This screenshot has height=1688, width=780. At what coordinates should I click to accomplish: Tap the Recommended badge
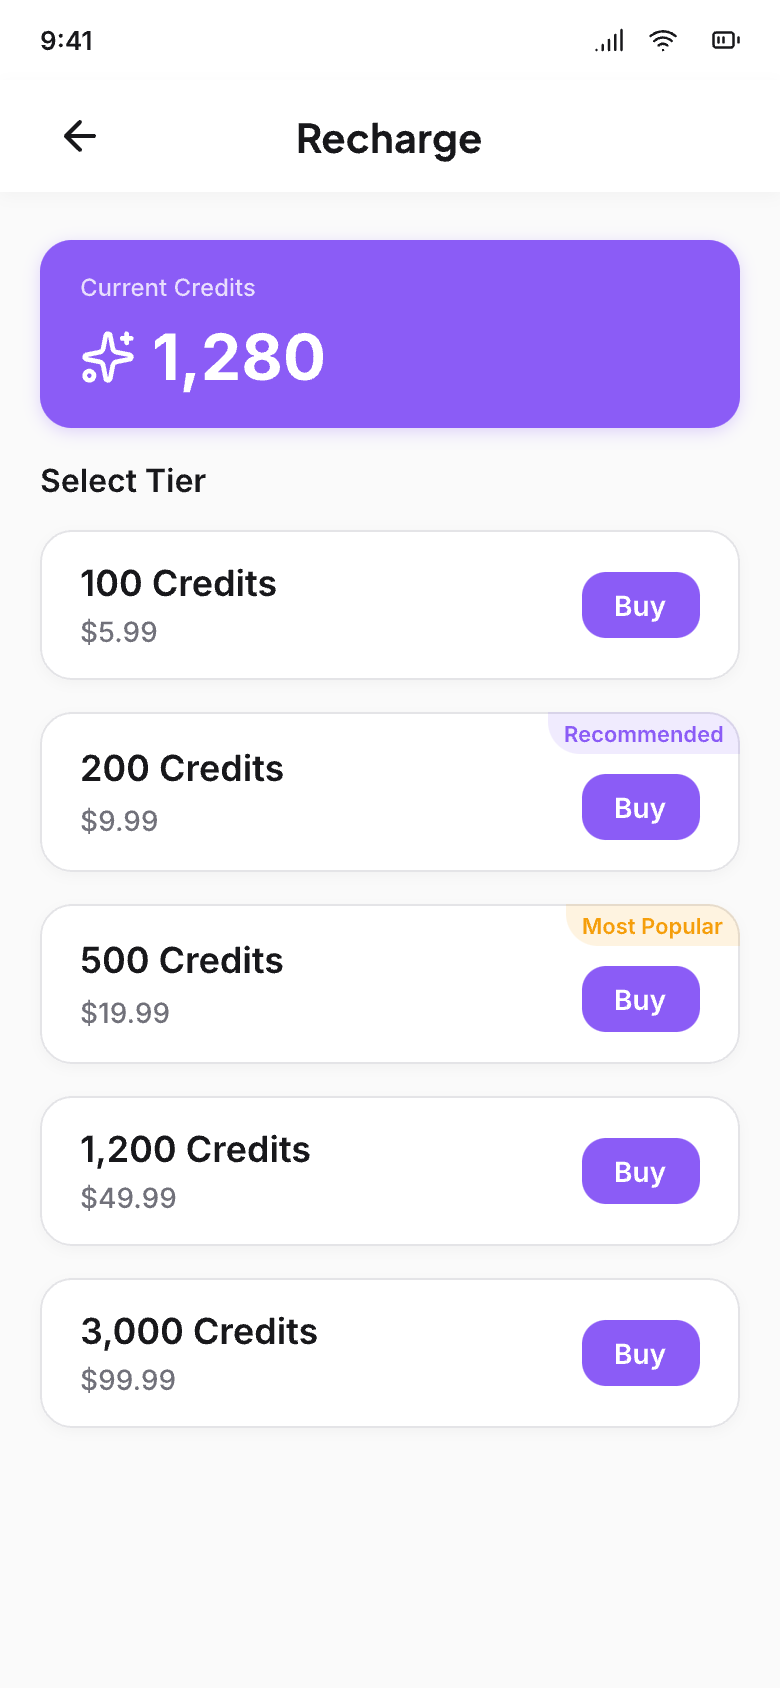pos(643,734)
